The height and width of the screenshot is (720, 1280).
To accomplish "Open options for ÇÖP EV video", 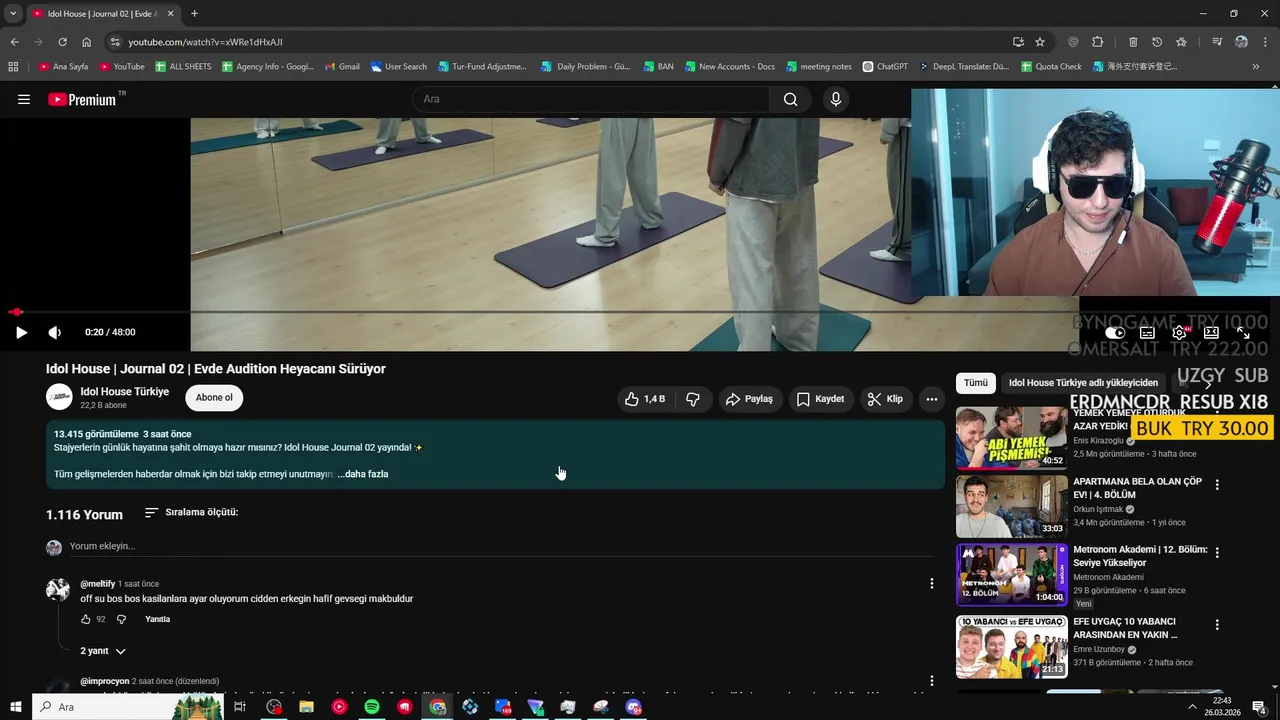I will coord(1217,485).
